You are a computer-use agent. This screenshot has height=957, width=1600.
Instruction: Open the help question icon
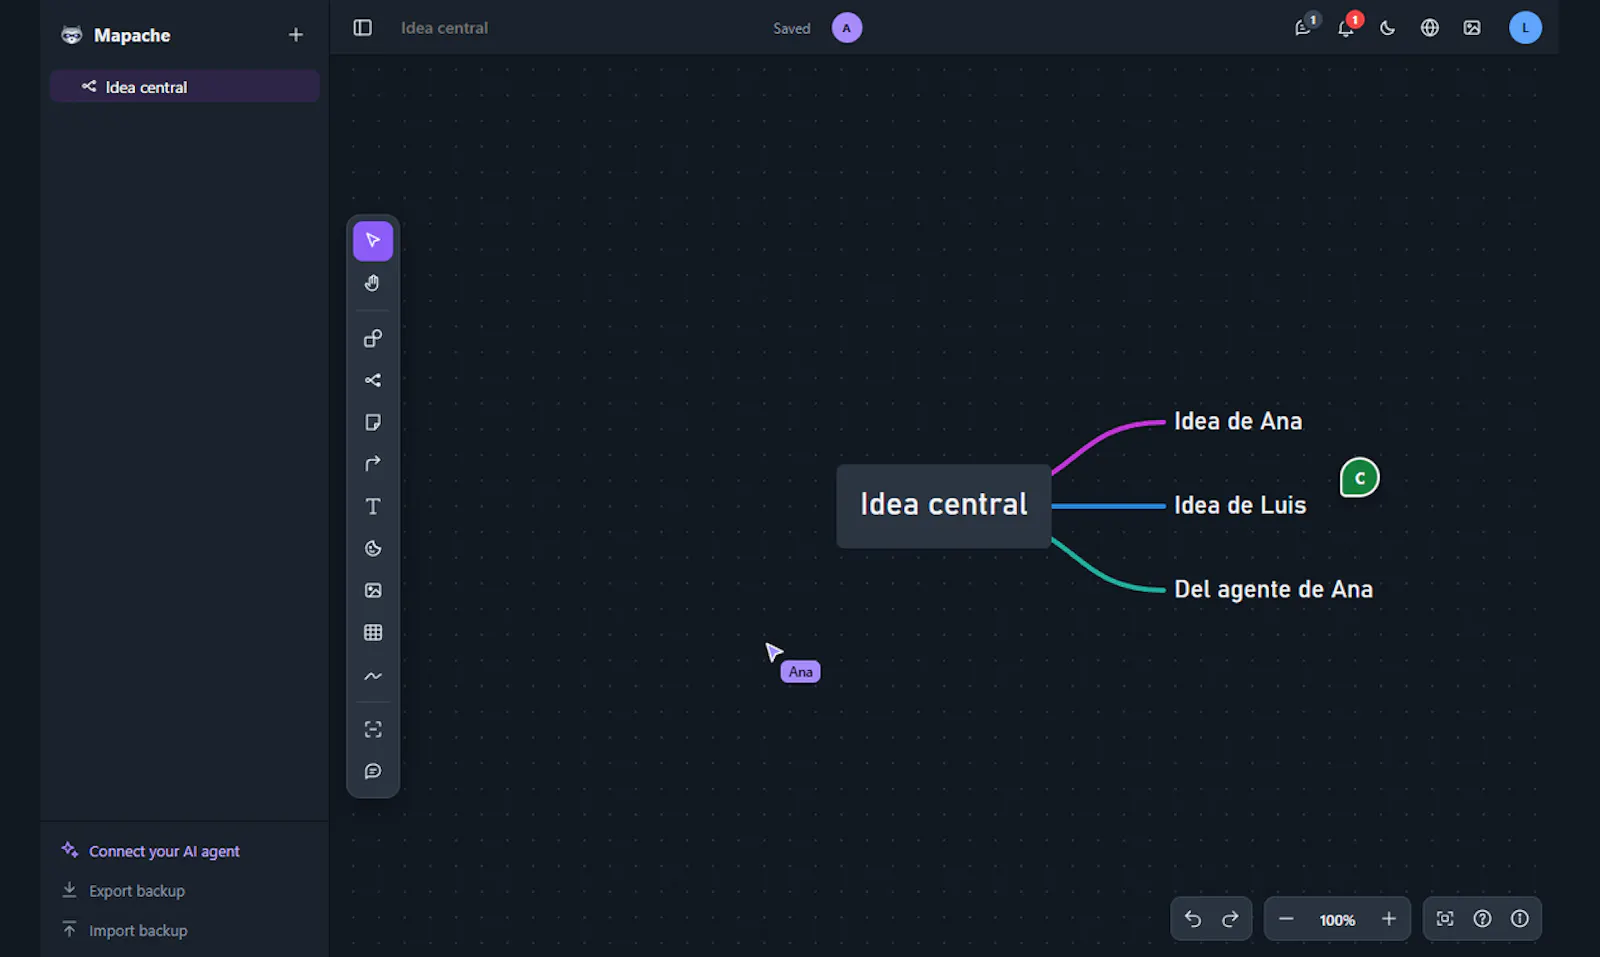pyautogui.click(x=1483, y=919)
